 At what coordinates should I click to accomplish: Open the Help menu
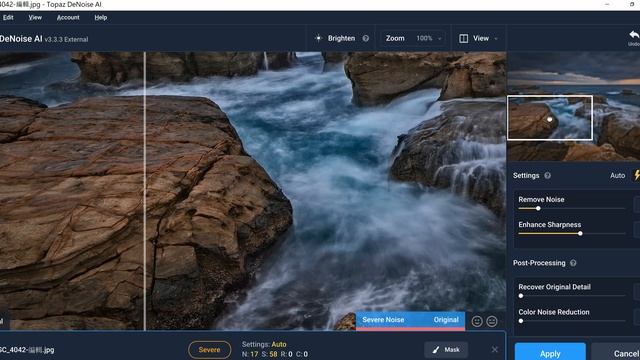tap(100, 18)
